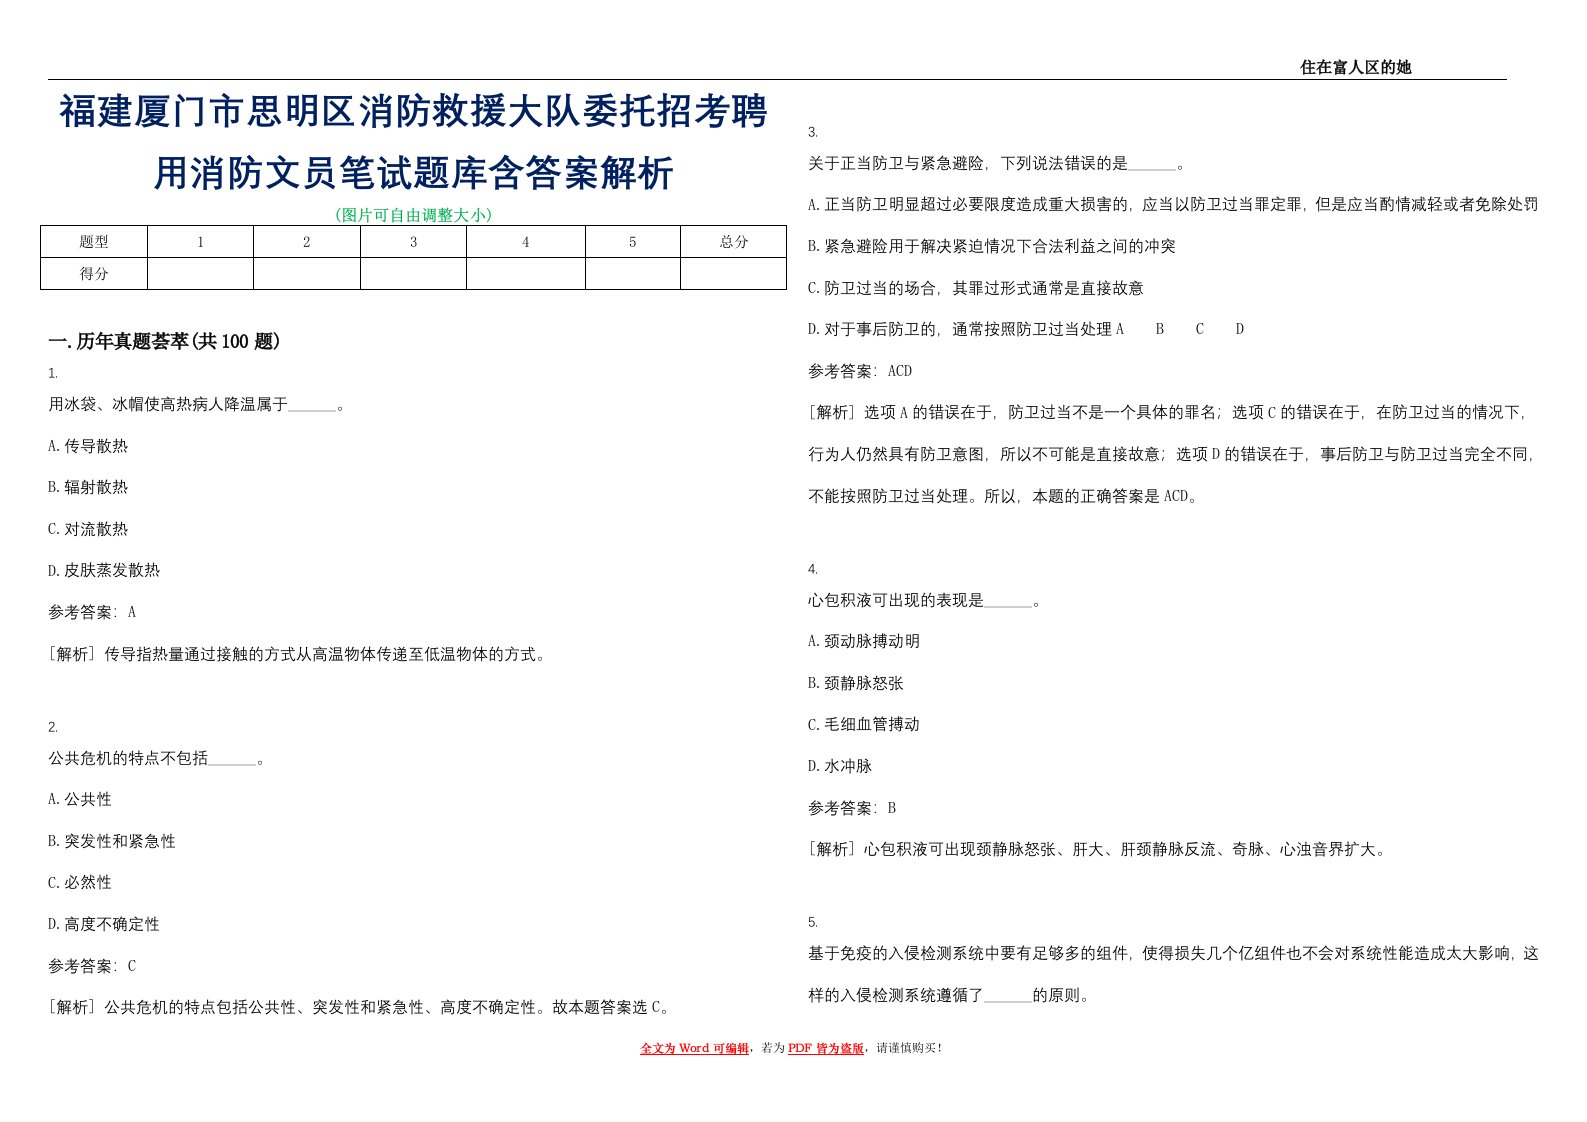This screenshot has width=1587, height=1122.
Task: Click the '得分' table row cell
Action: [x=94, y=274]
